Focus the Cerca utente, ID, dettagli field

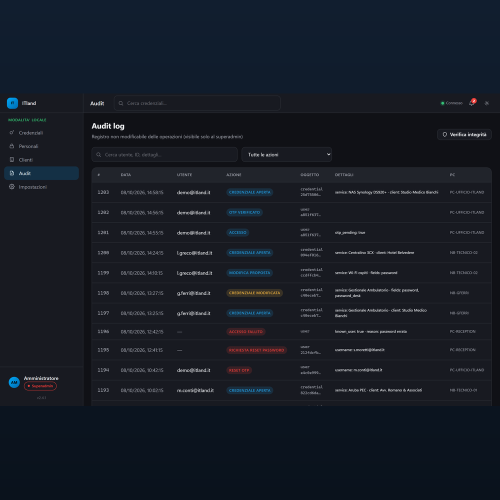(x=165, y=155)
